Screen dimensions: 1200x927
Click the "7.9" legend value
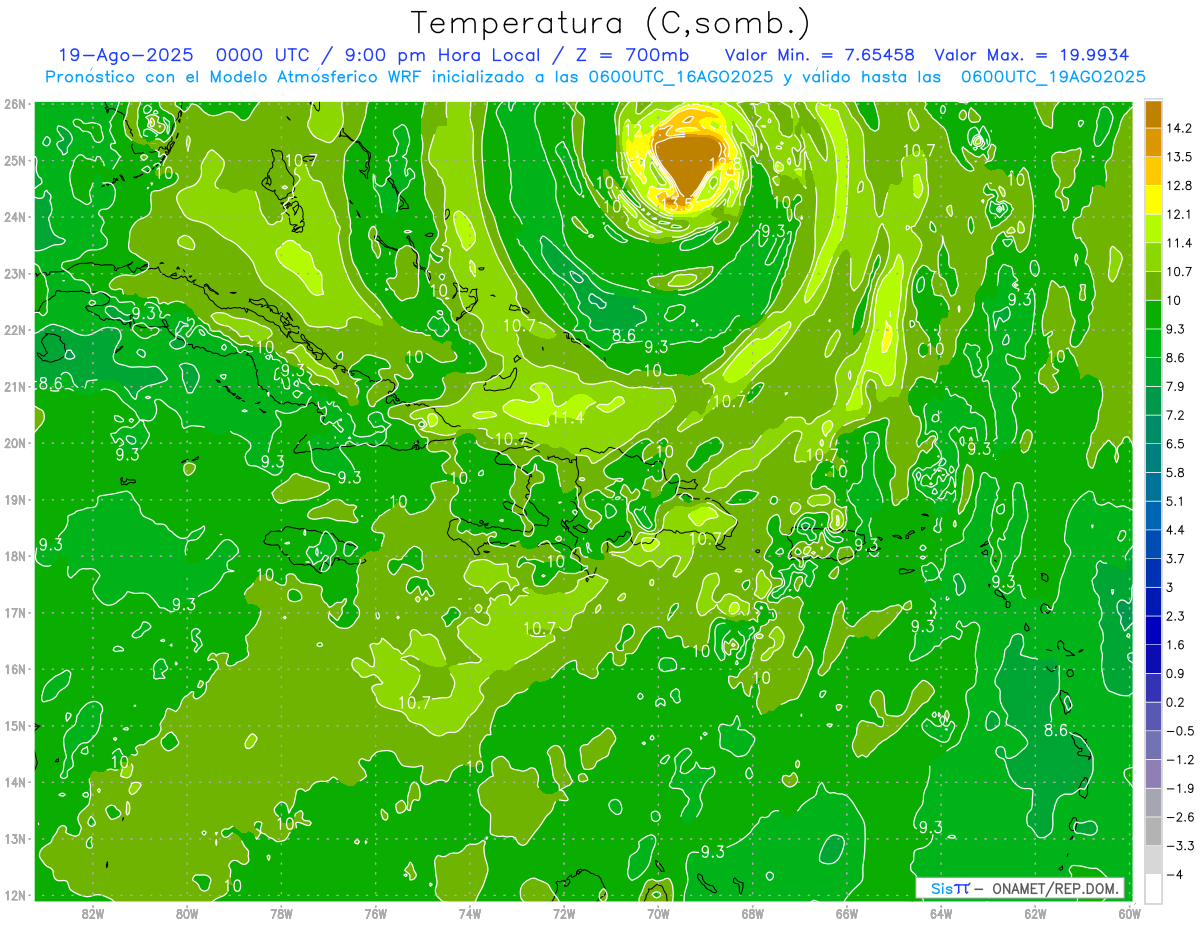1177,386
